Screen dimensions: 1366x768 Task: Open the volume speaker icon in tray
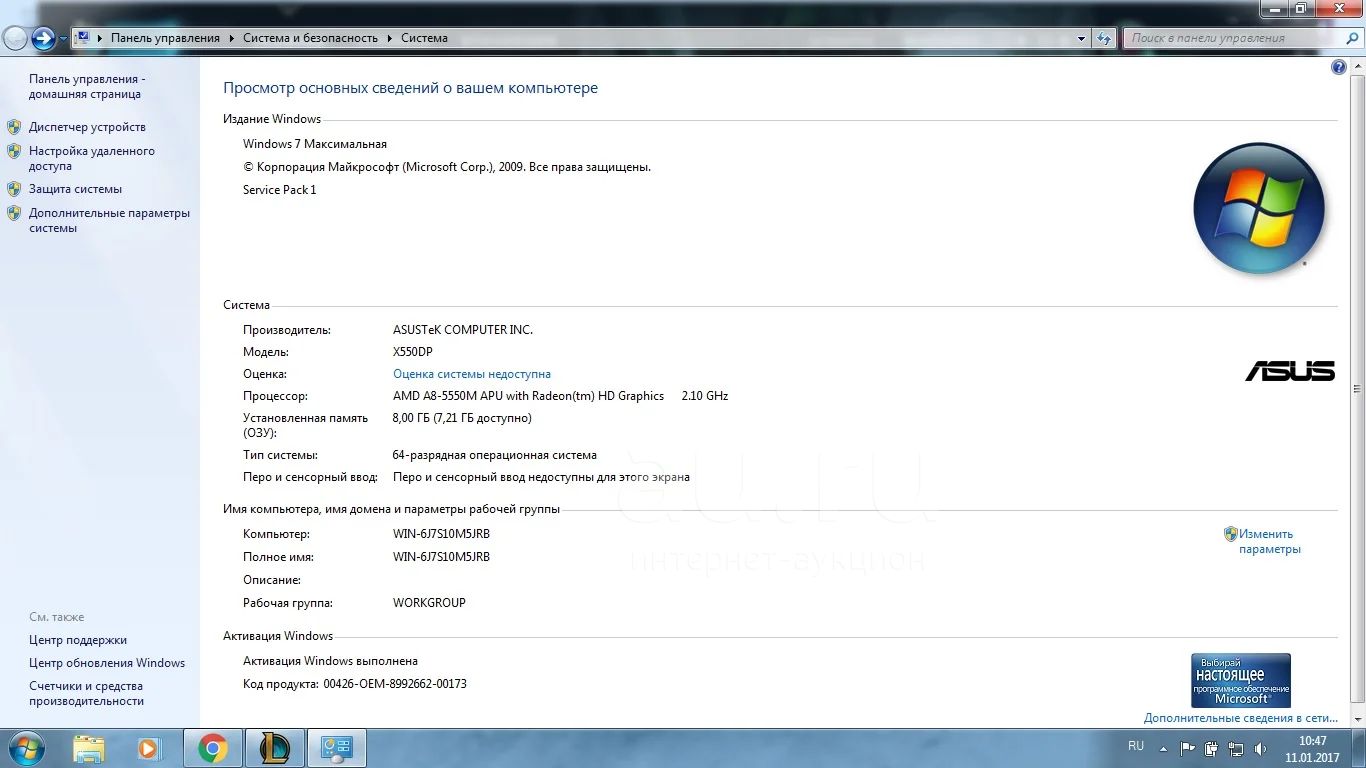1261,748
